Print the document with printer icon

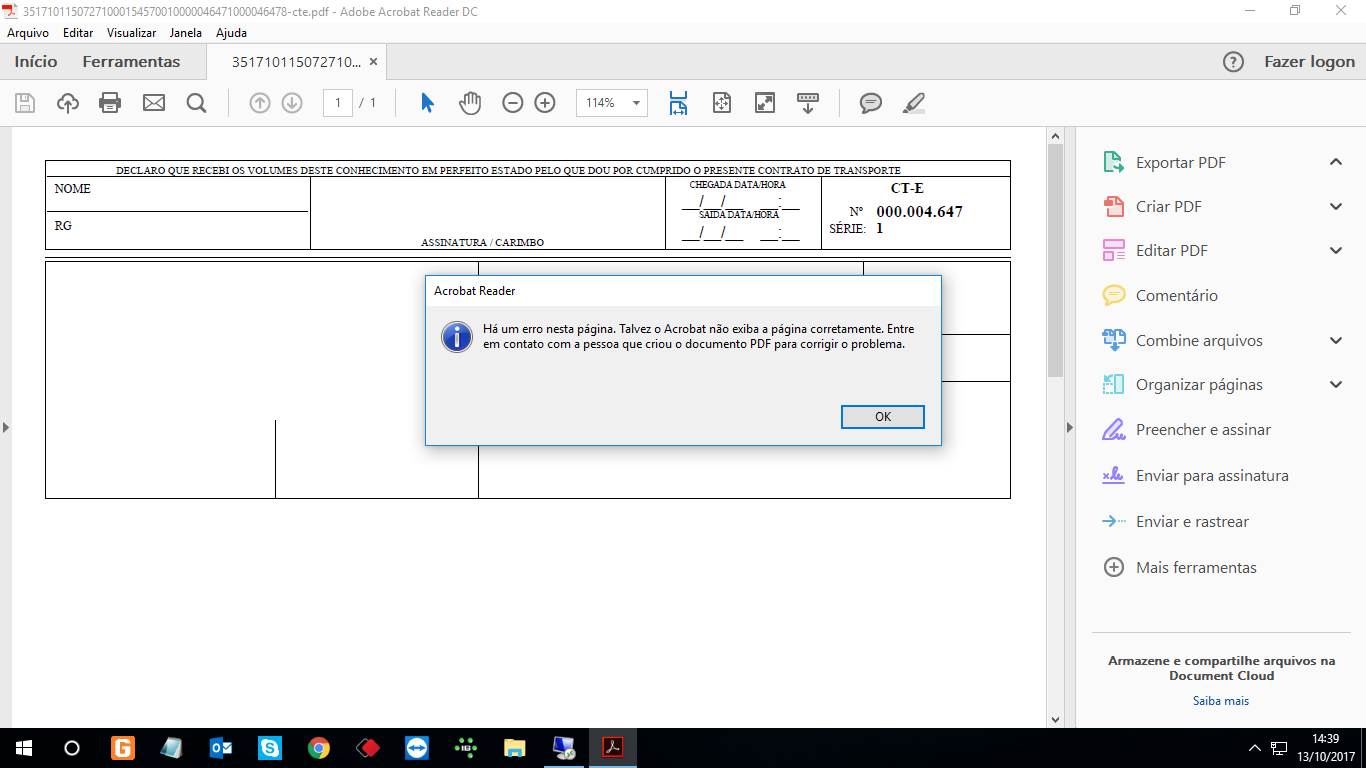tap(110, 102)
